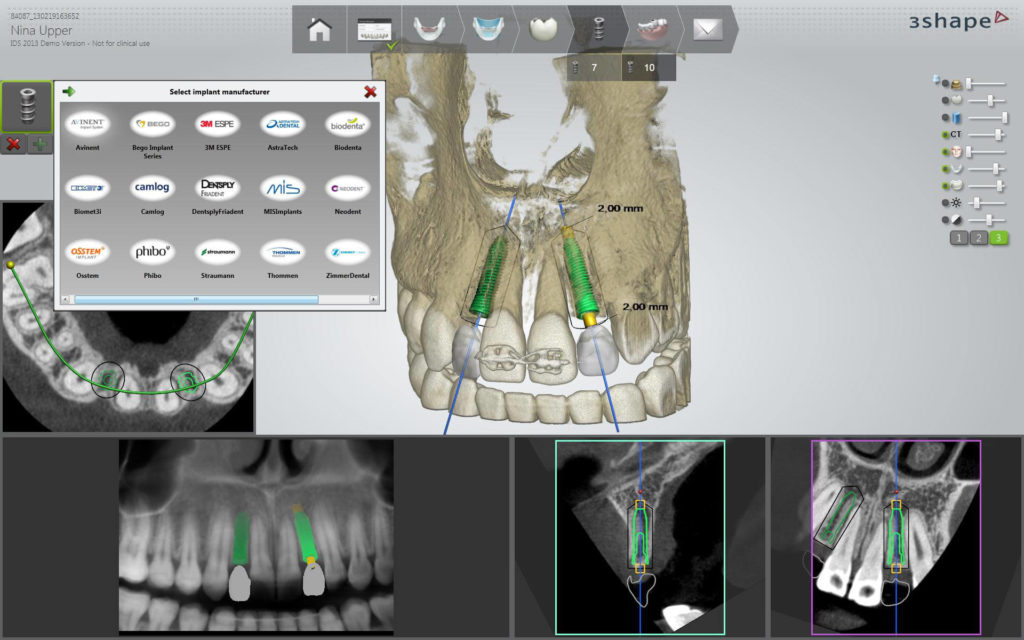Screen dimensions: 1024x640
Task: Switch to implant tab 7
Action: pyautogui.click(x=594, y=67)
